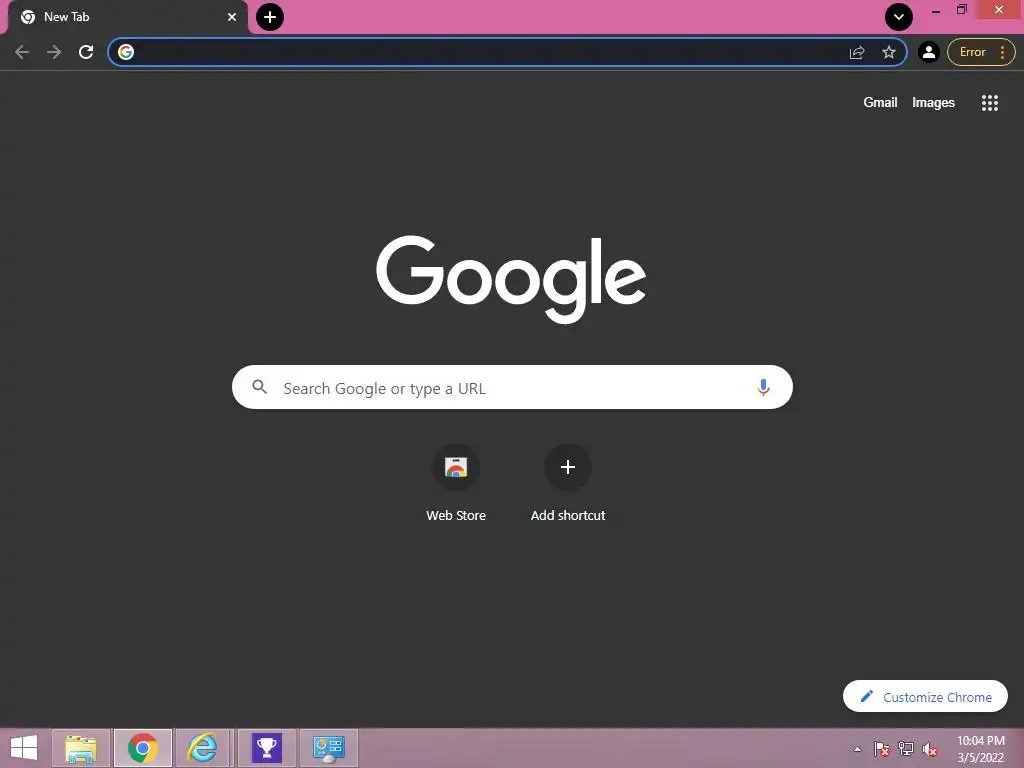Viewport: 1024px width, 768px height.
Task: Click the magnifier icon in search box
Action: click(x=259, y=387)
